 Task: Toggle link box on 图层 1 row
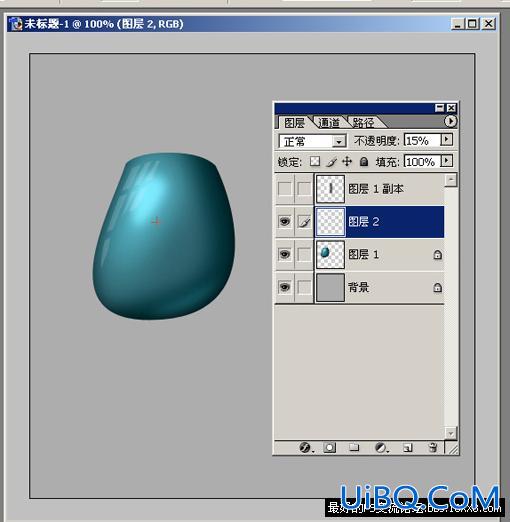click(x=304, y=254)
